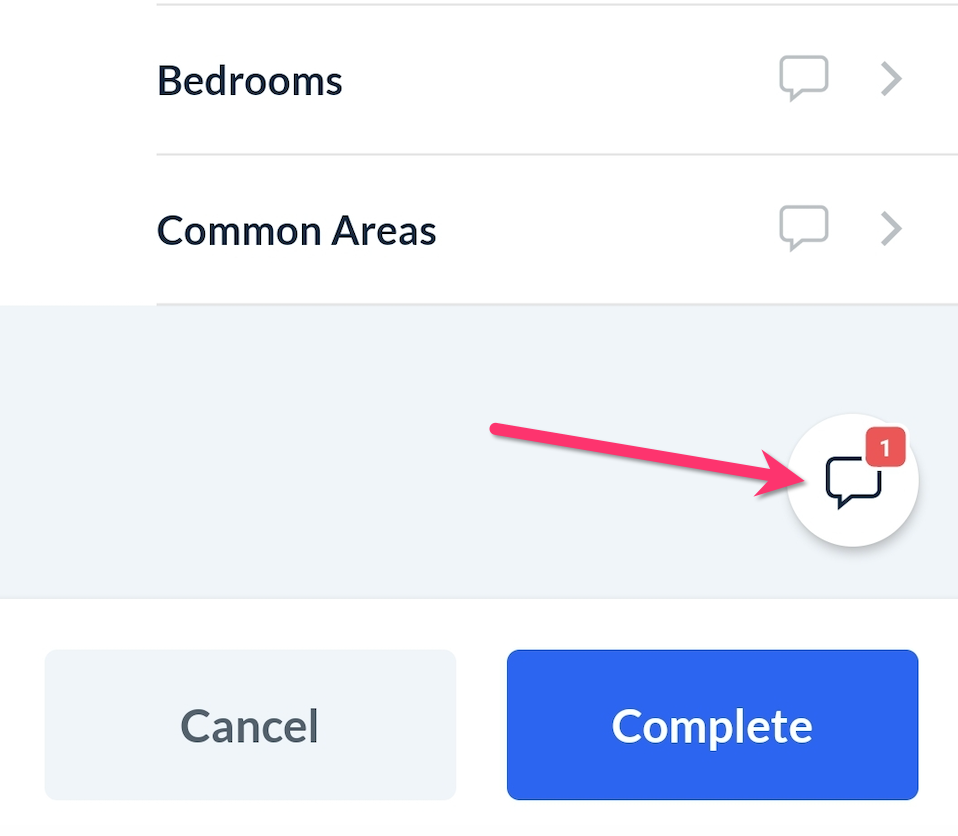Click the red notification badge showing 1
Image resolution: width=958 pixels, height=836 pixels.
click(885, 448)
